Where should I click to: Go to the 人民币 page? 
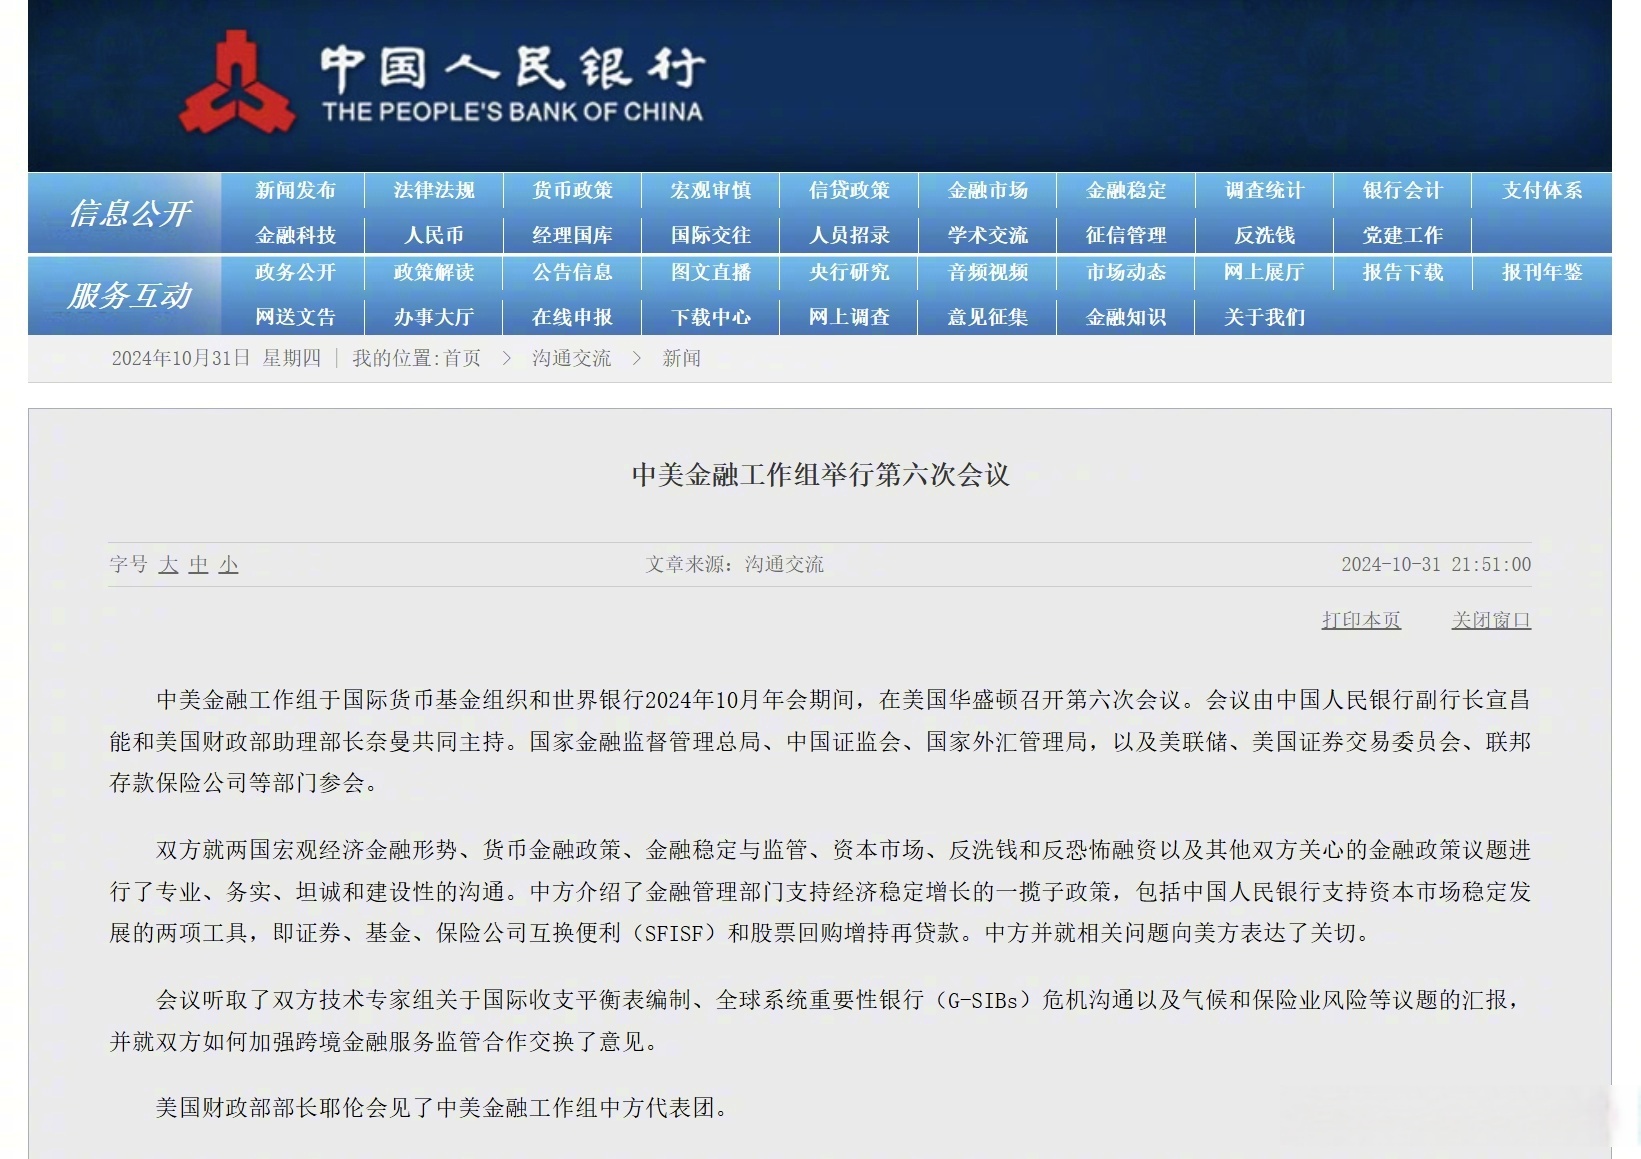click(x=433, y=234)
